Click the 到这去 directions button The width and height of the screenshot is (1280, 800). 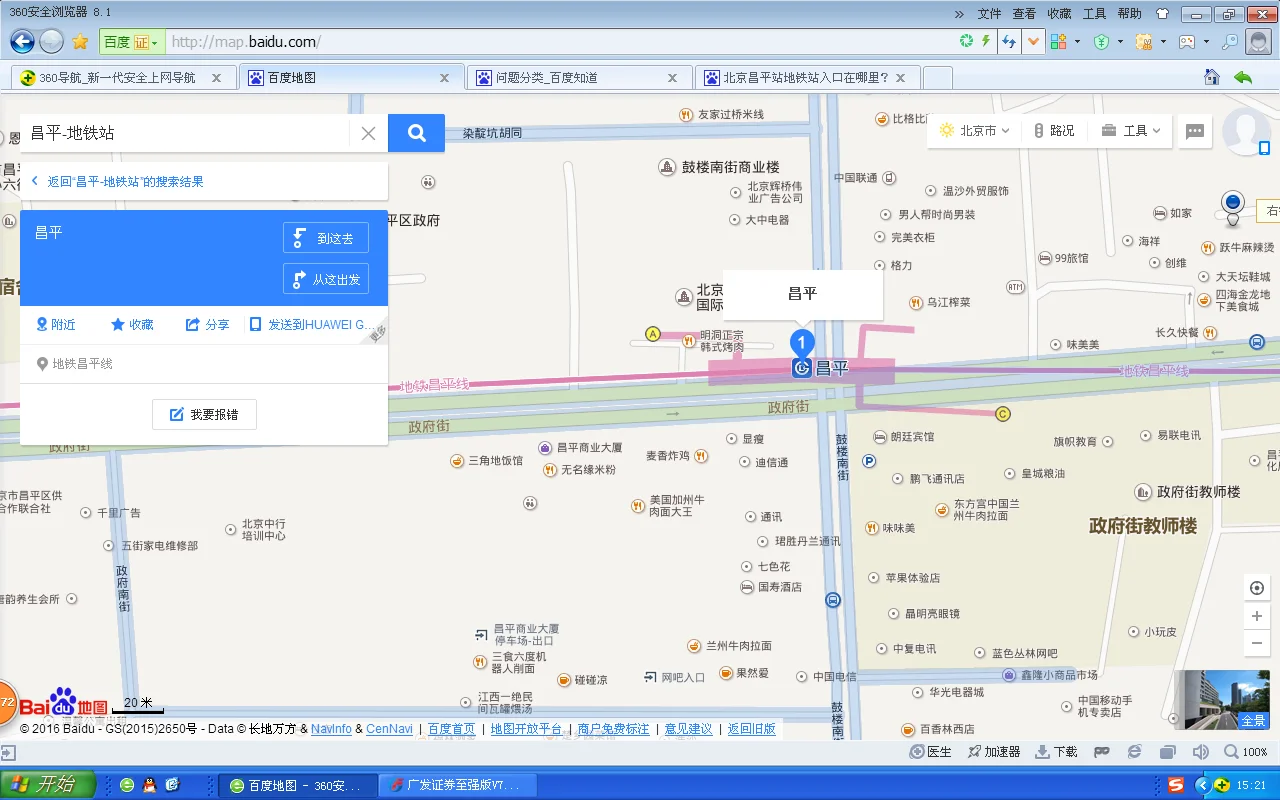click(x=326, y=237)
